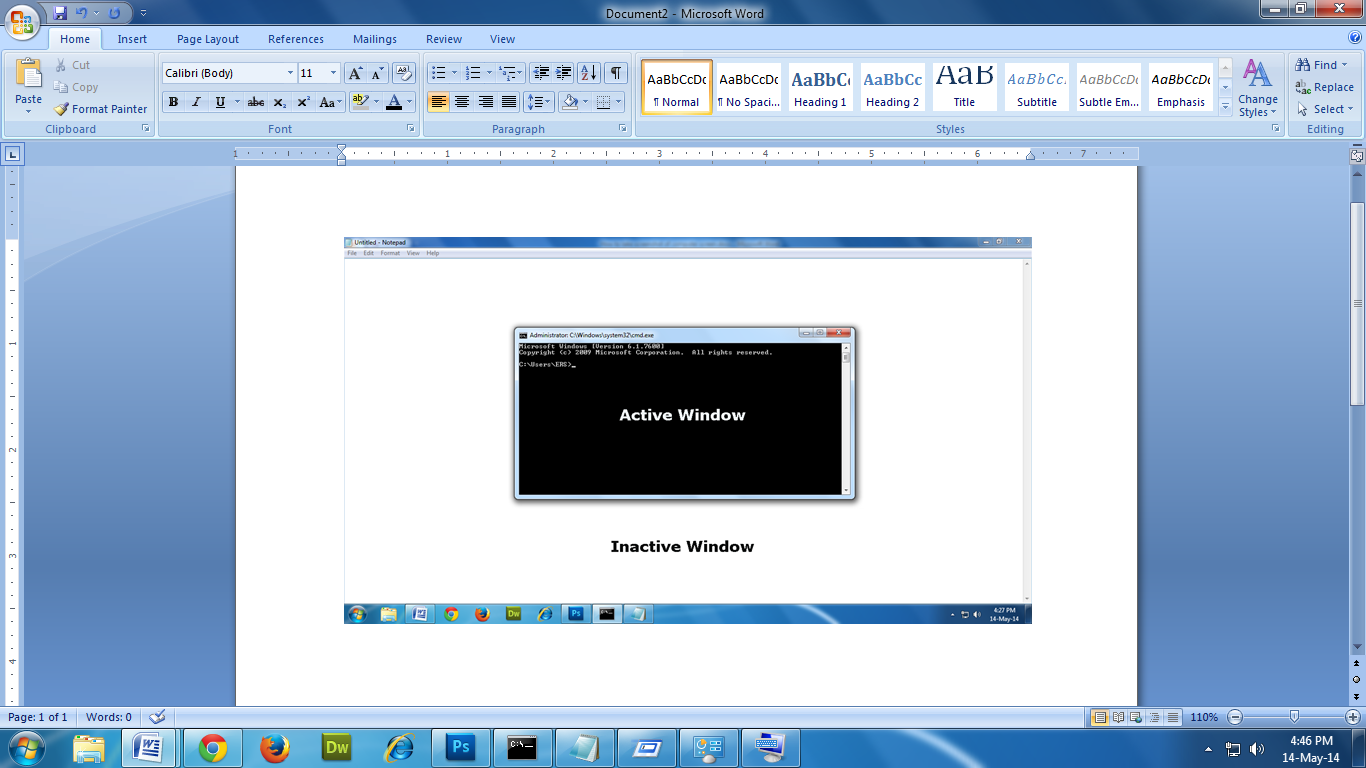
Task: Open the View tab
Action: click(503, 39)
